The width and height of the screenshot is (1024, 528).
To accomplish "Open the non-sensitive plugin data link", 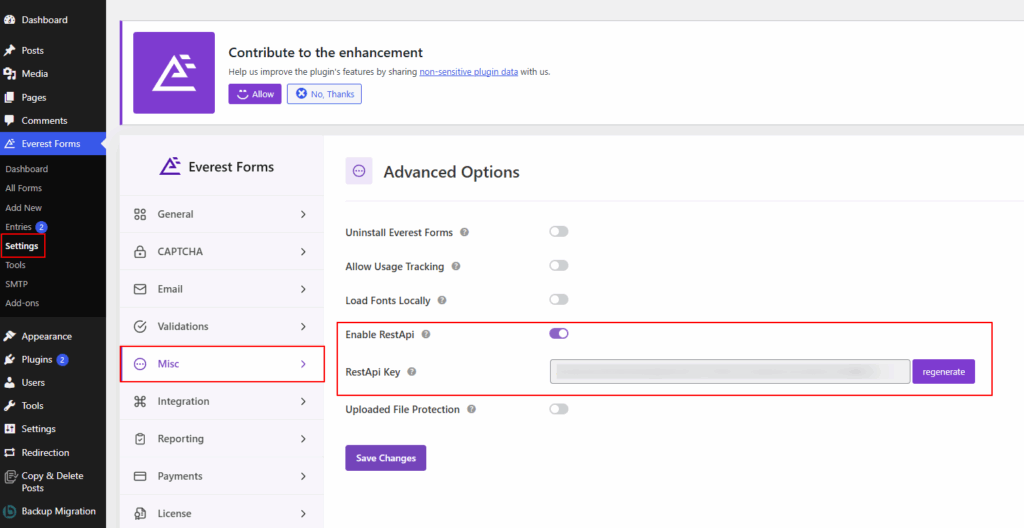I will pyautogui.click(x=468, y=72).
